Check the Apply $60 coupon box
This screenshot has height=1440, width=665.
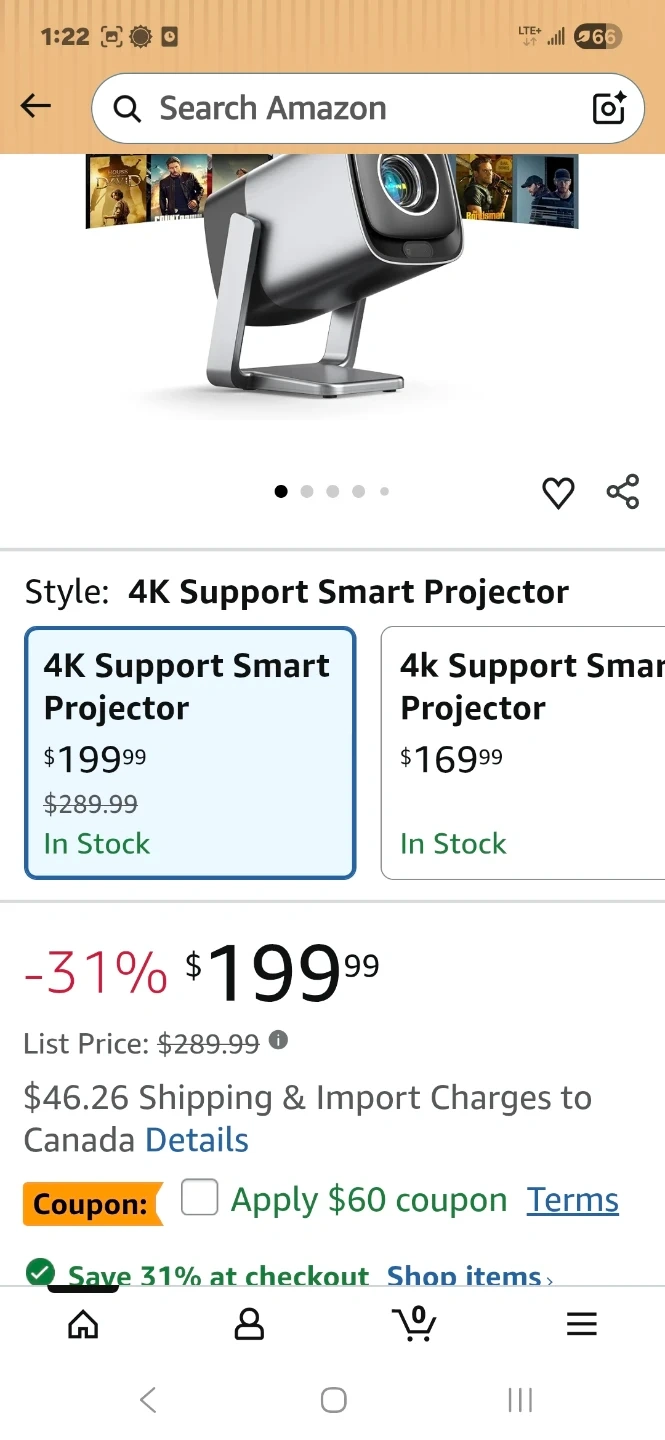pyautogui.click(x=199, y=1198)
